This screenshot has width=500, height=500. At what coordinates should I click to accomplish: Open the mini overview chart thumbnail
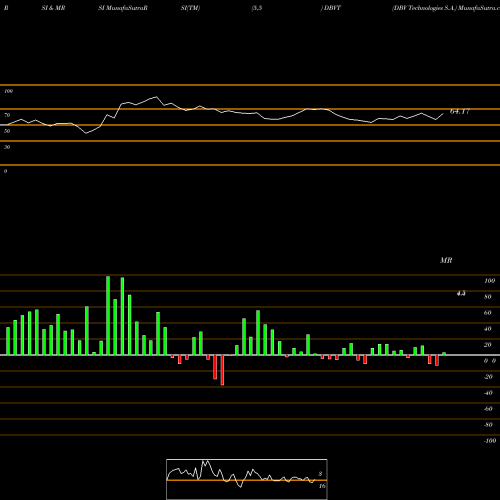pos(247,479)
